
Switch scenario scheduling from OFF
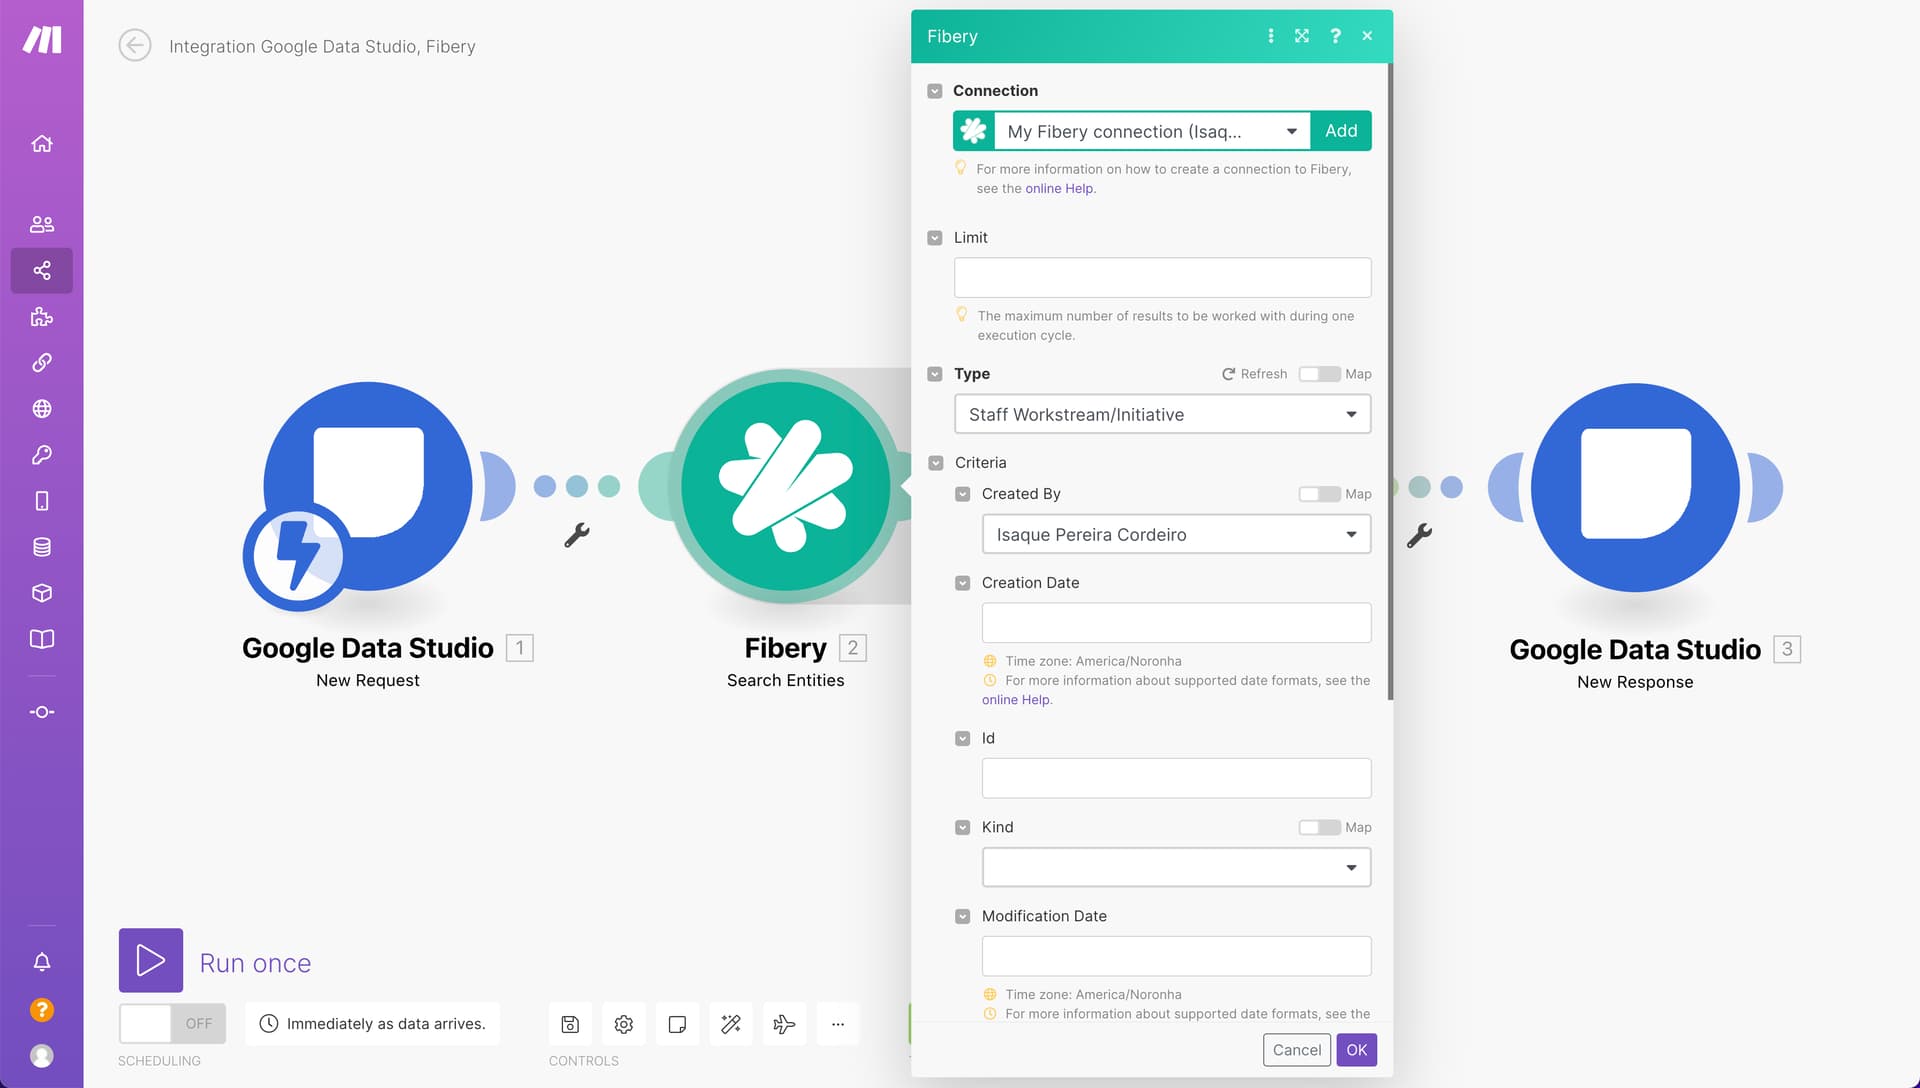coord(172,1024)
